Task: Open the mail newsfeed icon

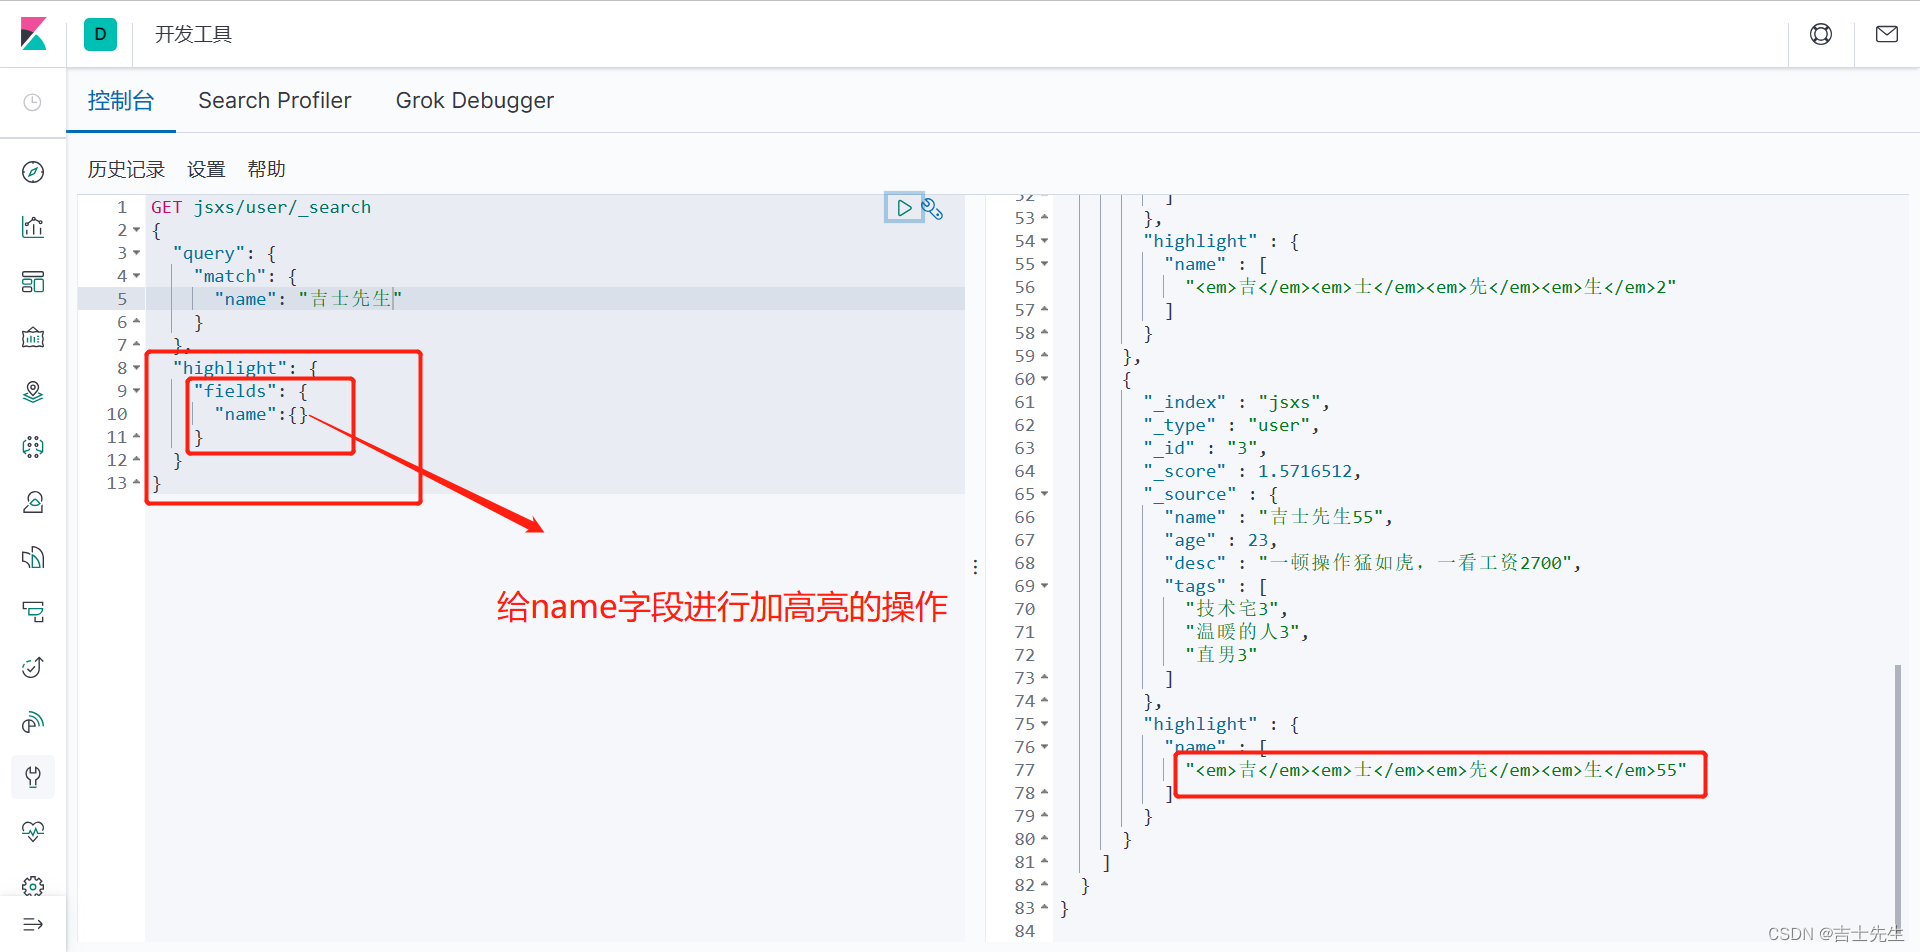Action: (1887, 34)
